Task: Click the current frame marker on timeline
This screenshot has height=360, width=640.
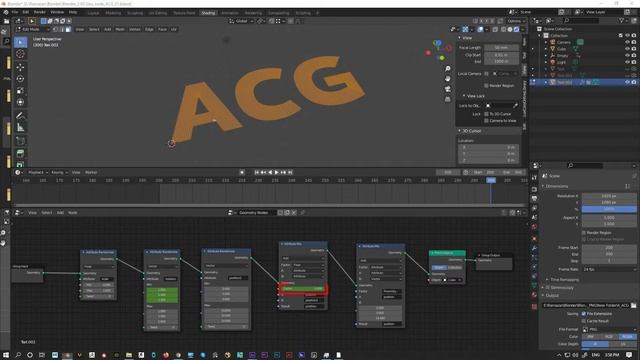Action: pos(491,180)
